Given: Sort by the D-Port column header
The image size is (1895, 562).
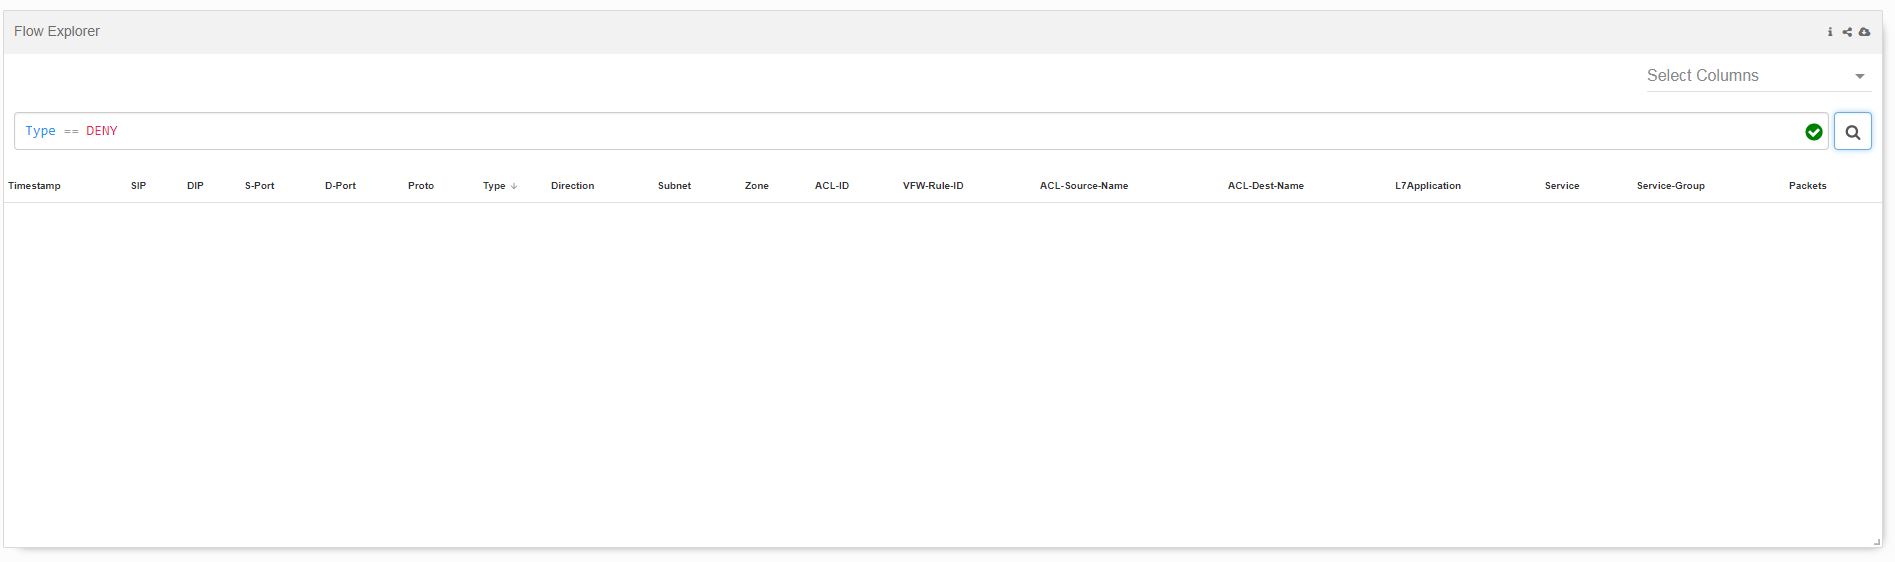Looking at the screenshot, I should [340, 186].
